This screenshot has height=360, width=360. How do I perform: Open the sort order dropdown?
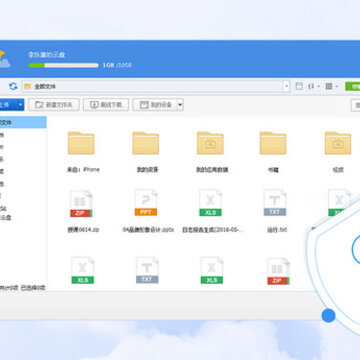314,86
